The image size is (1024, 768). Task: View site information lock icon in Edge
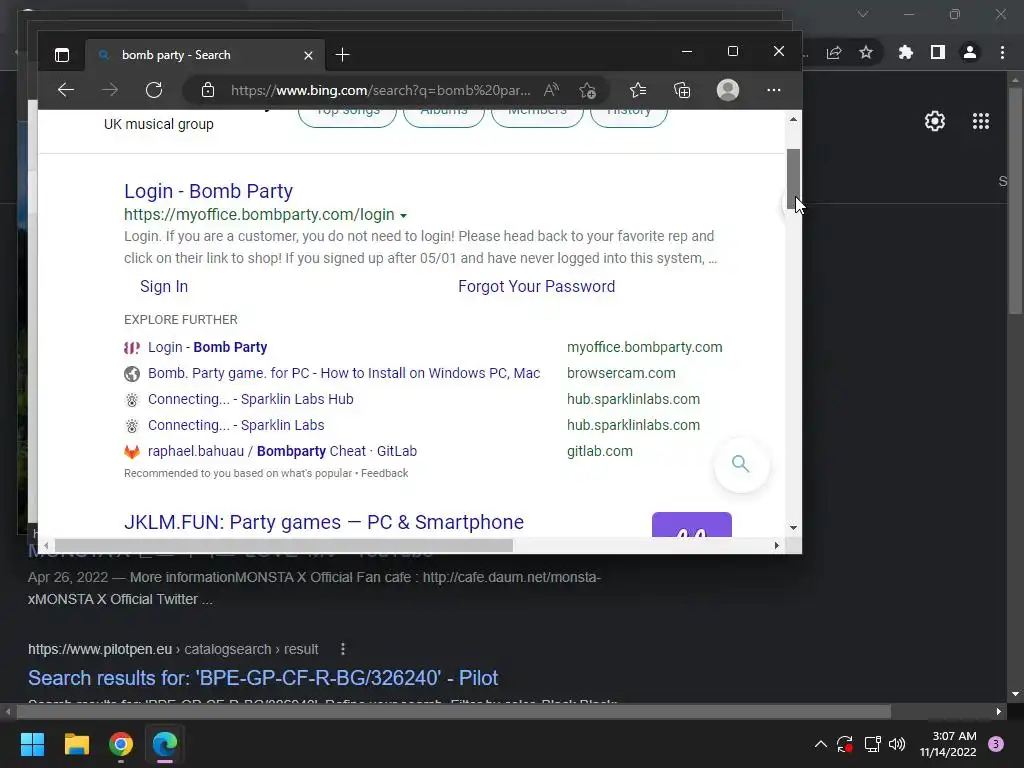pyautogui.click(x=208, y=90)
